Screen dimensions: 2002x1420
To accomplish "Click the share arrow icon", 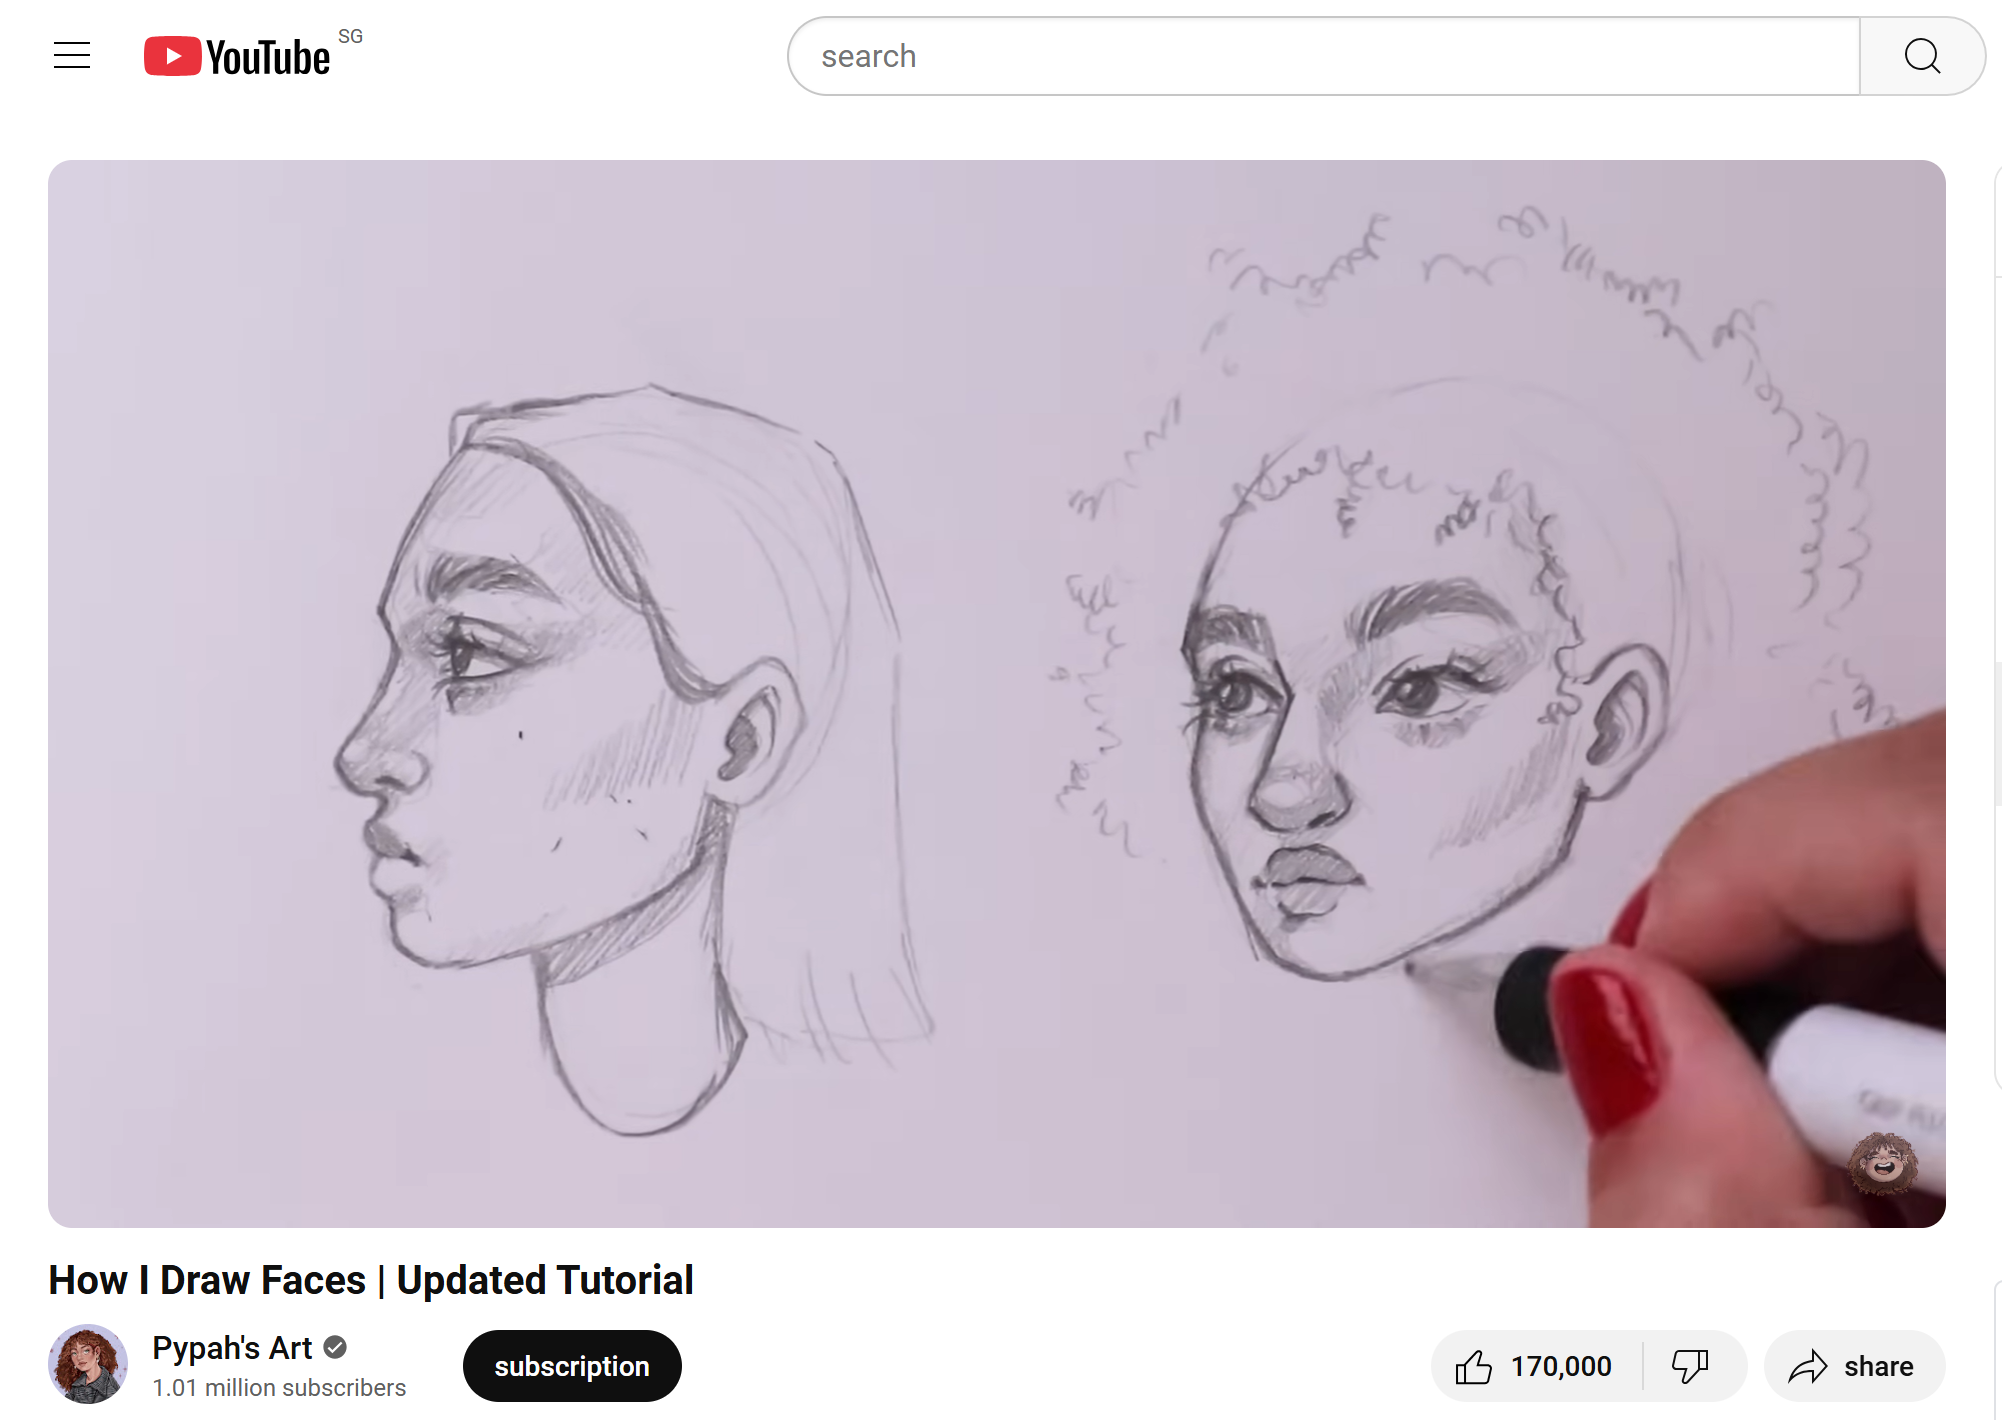I will (x=1808, y=1366).
